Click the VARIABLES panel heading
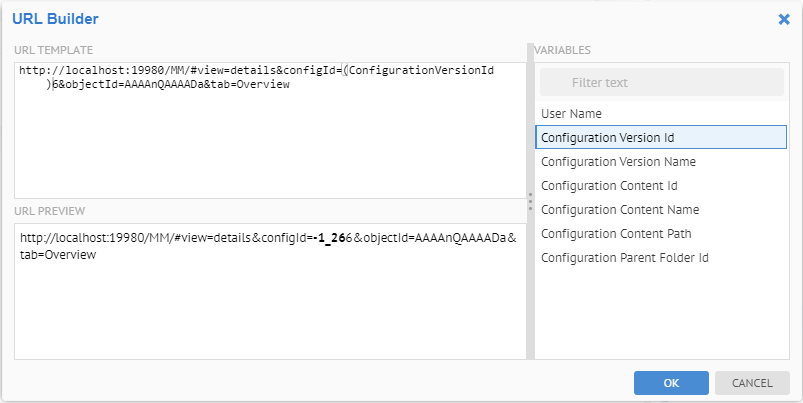 (562, 49)
